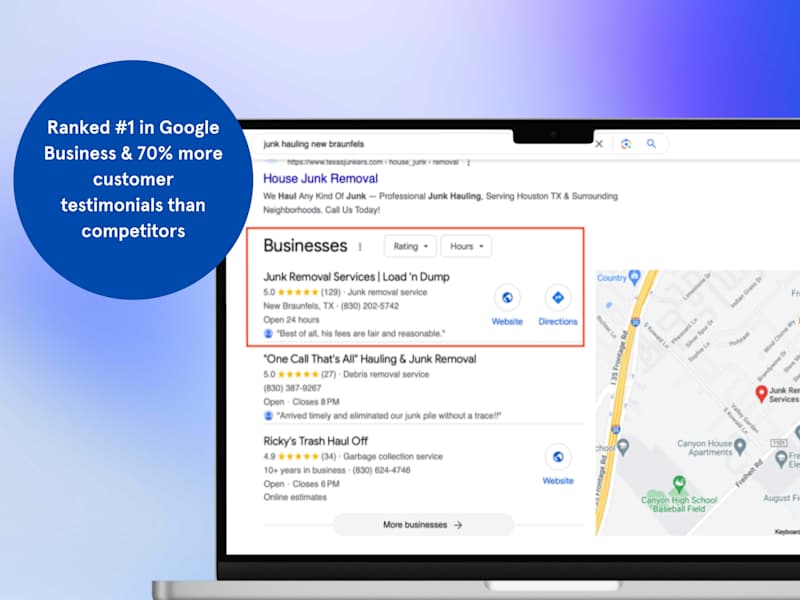800x600 pixels.
Task: Open Junk Removal Services | Load 'n Dump listing
Action: tap(356, 277)
